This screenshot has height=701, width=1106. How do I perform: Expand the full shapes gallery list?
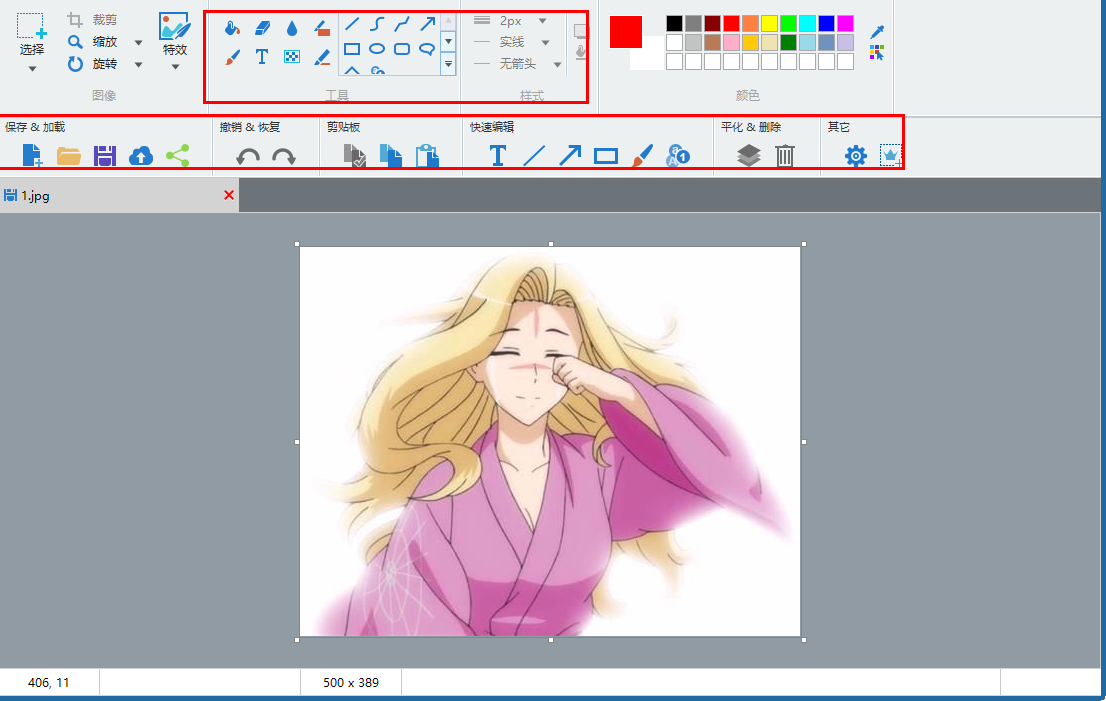(x=448, y=63)
